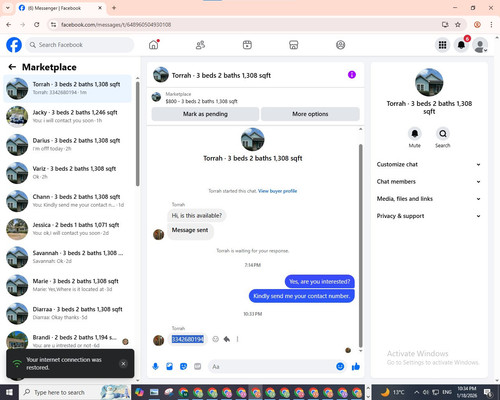Open browser three-dot menu
The width and height of the screenshot is (500, 400).
(x=491, y=25)
